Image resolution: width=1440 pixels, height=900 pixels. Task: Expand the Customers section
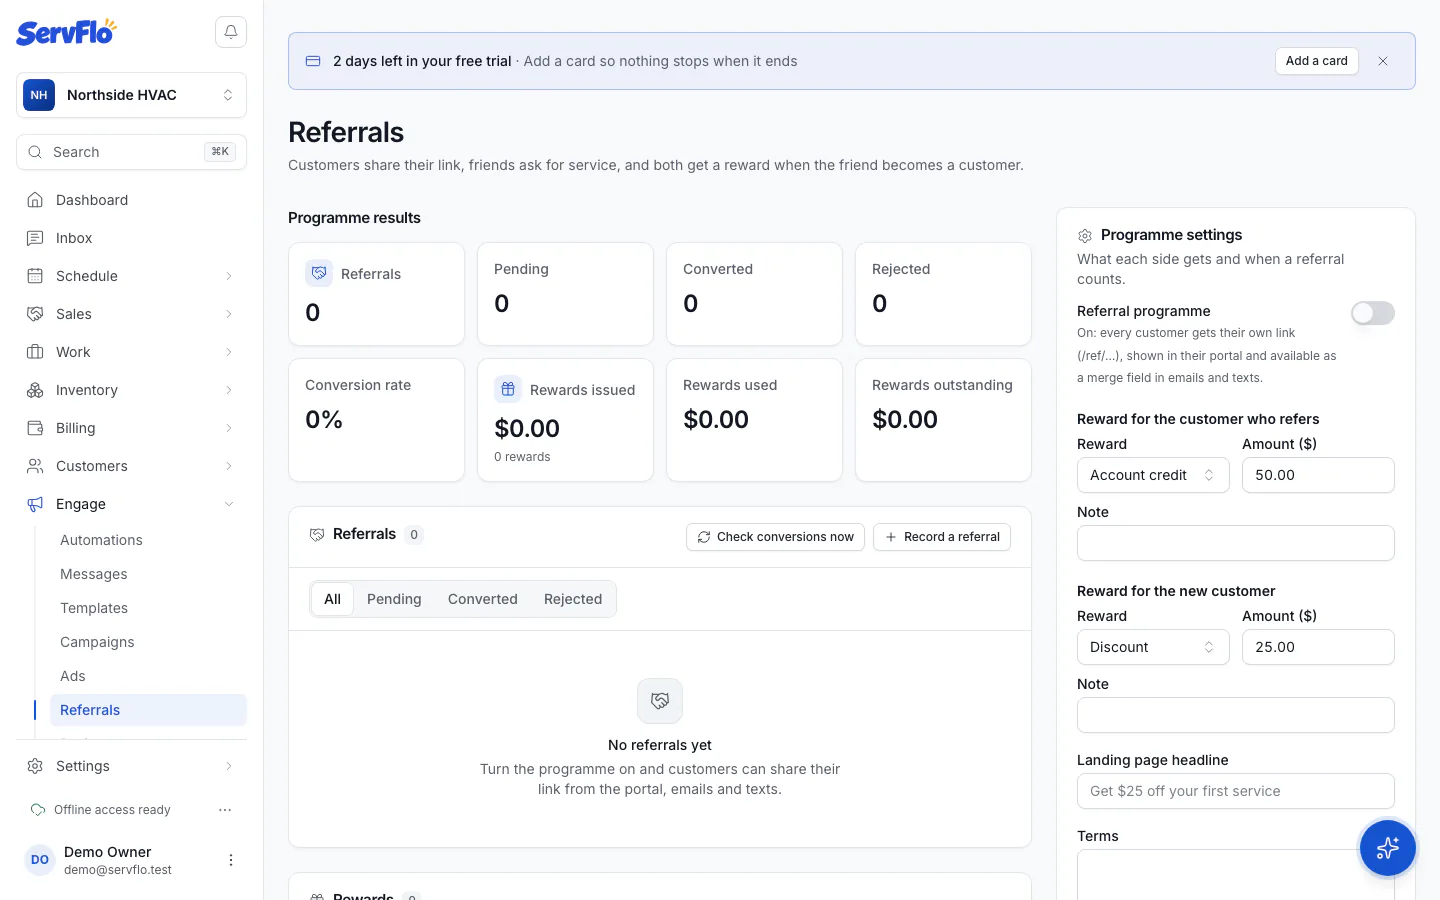point(131,466)
